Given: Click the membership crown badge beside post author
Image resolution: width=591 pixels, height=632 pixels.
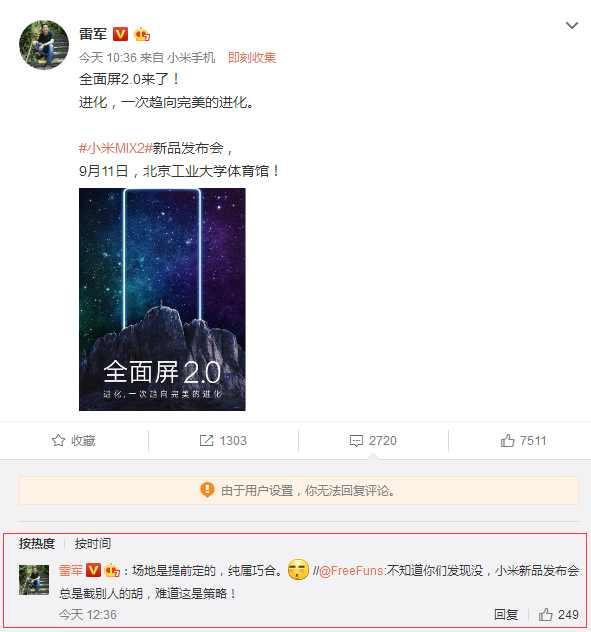Looking at the screenshot, I should 142,35.
